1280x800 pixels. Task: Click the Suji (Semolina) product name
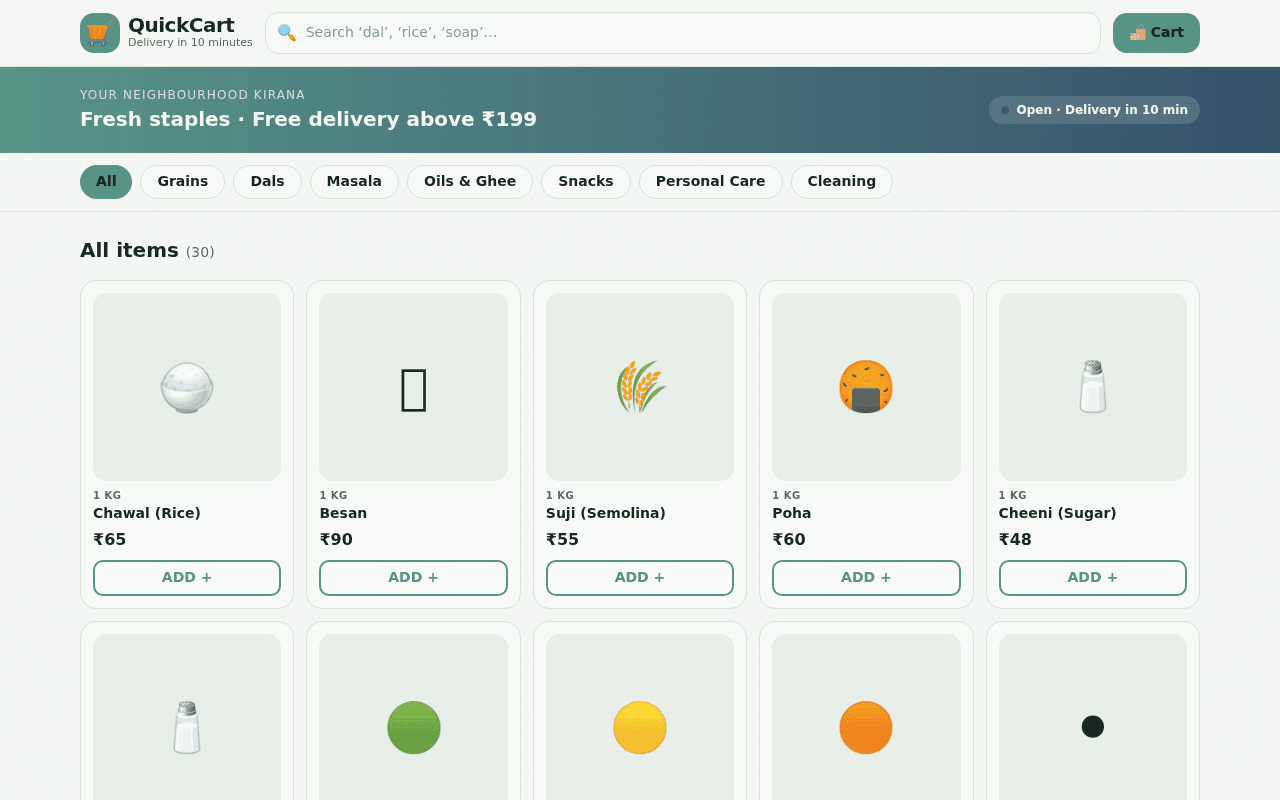606,513
